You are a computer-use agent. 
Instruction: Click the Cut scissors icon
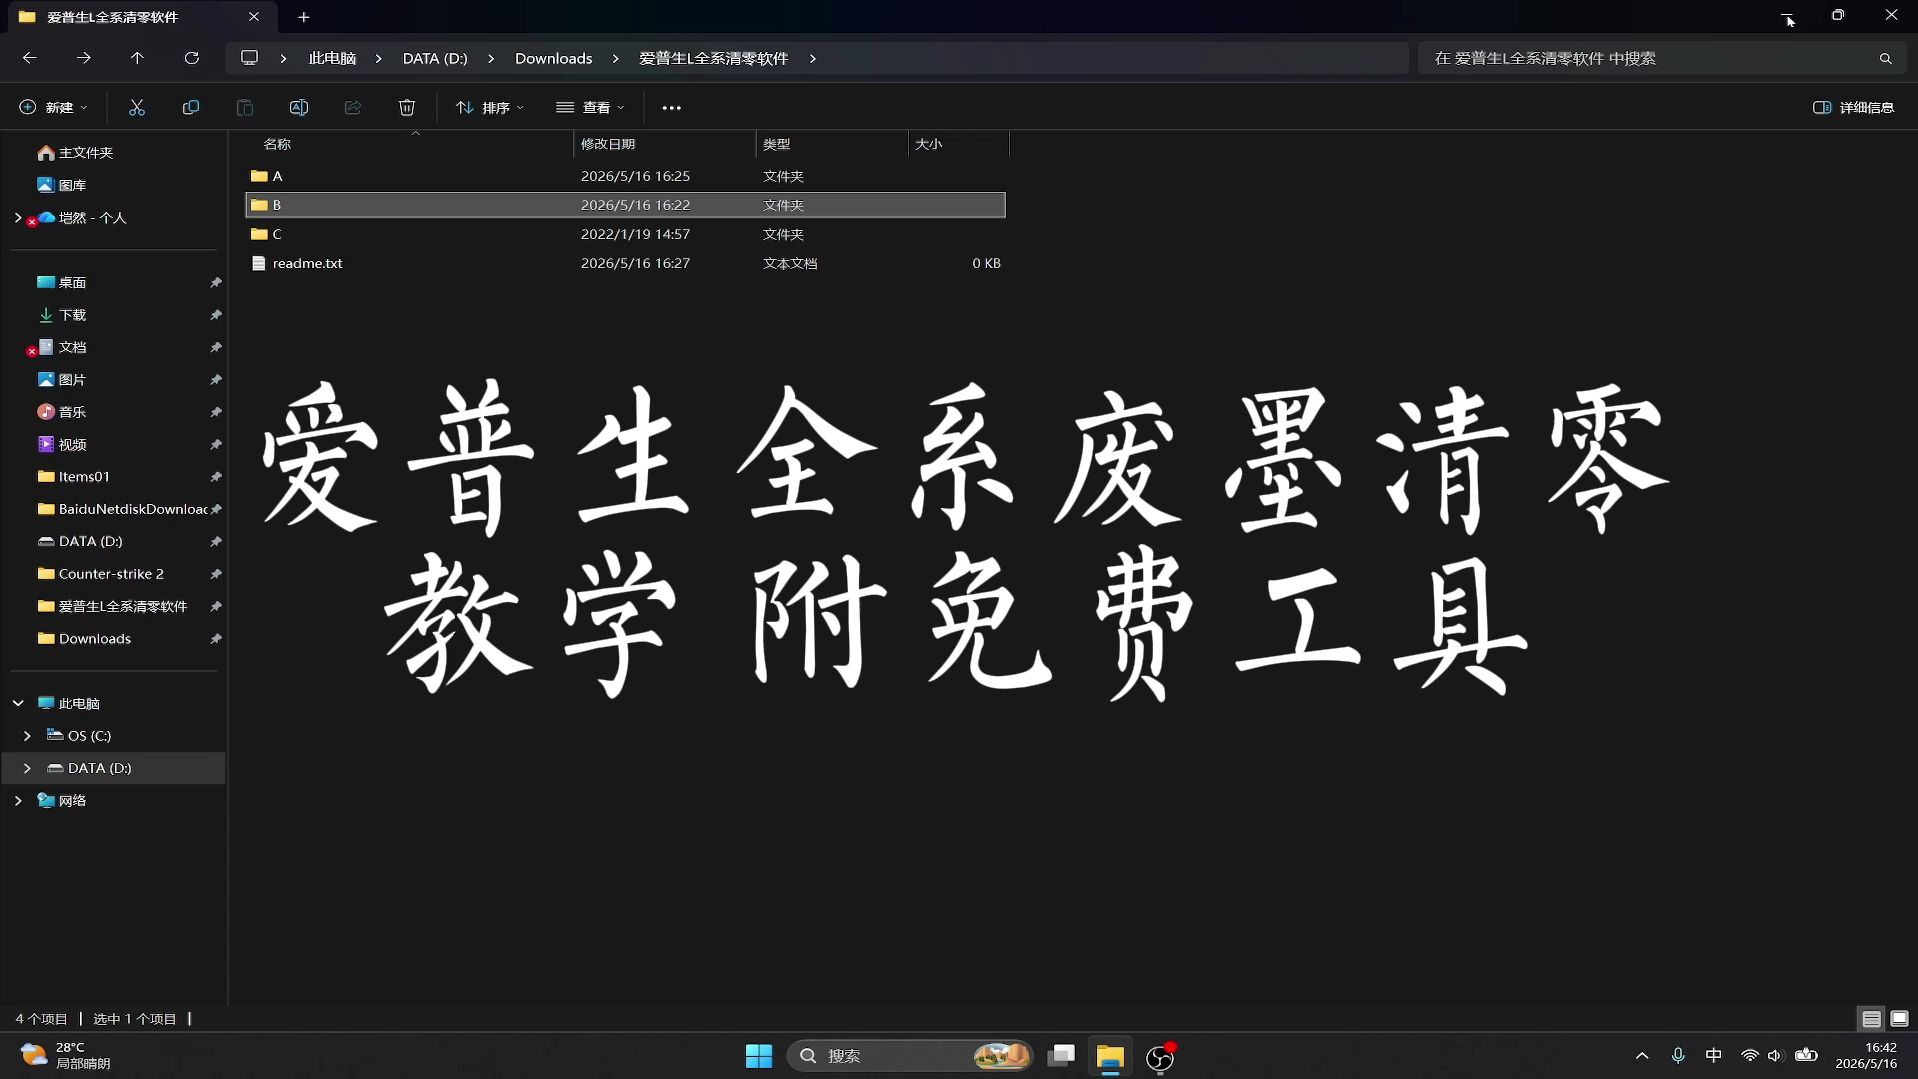(137, 107)
